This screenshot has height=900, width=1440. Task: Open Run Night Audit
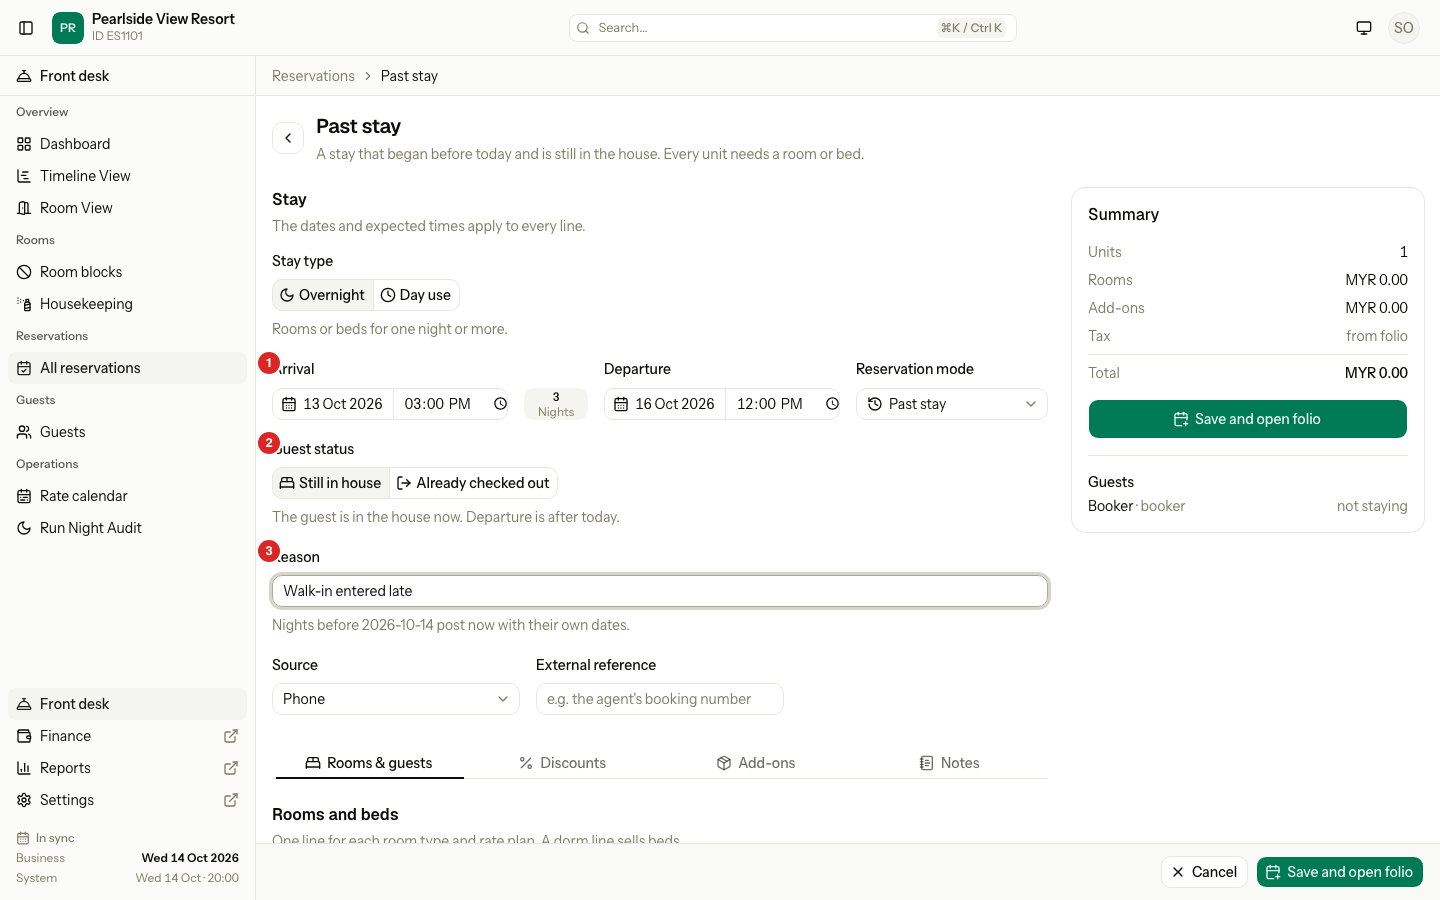click(x=127, y=528)
